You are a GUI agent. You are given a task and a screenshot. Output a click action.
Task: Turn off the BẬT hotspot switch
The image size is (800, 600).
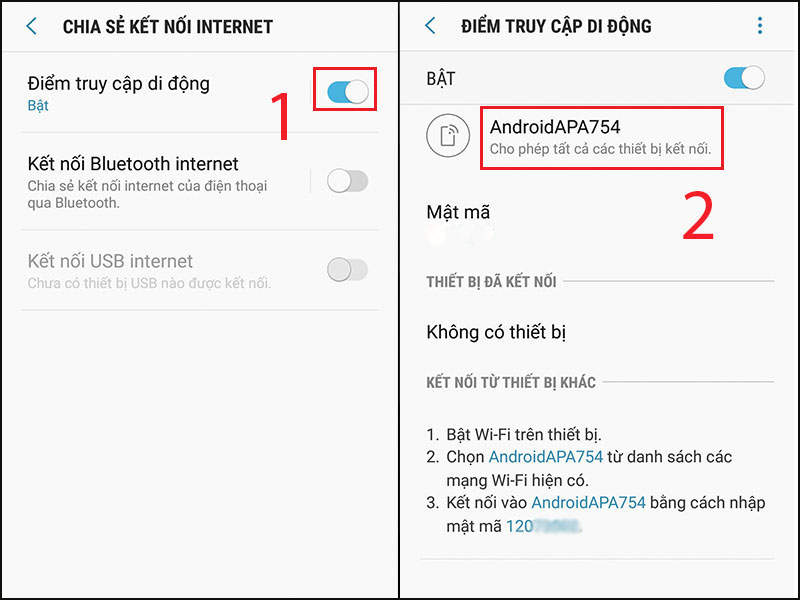[x=744, y=78]
